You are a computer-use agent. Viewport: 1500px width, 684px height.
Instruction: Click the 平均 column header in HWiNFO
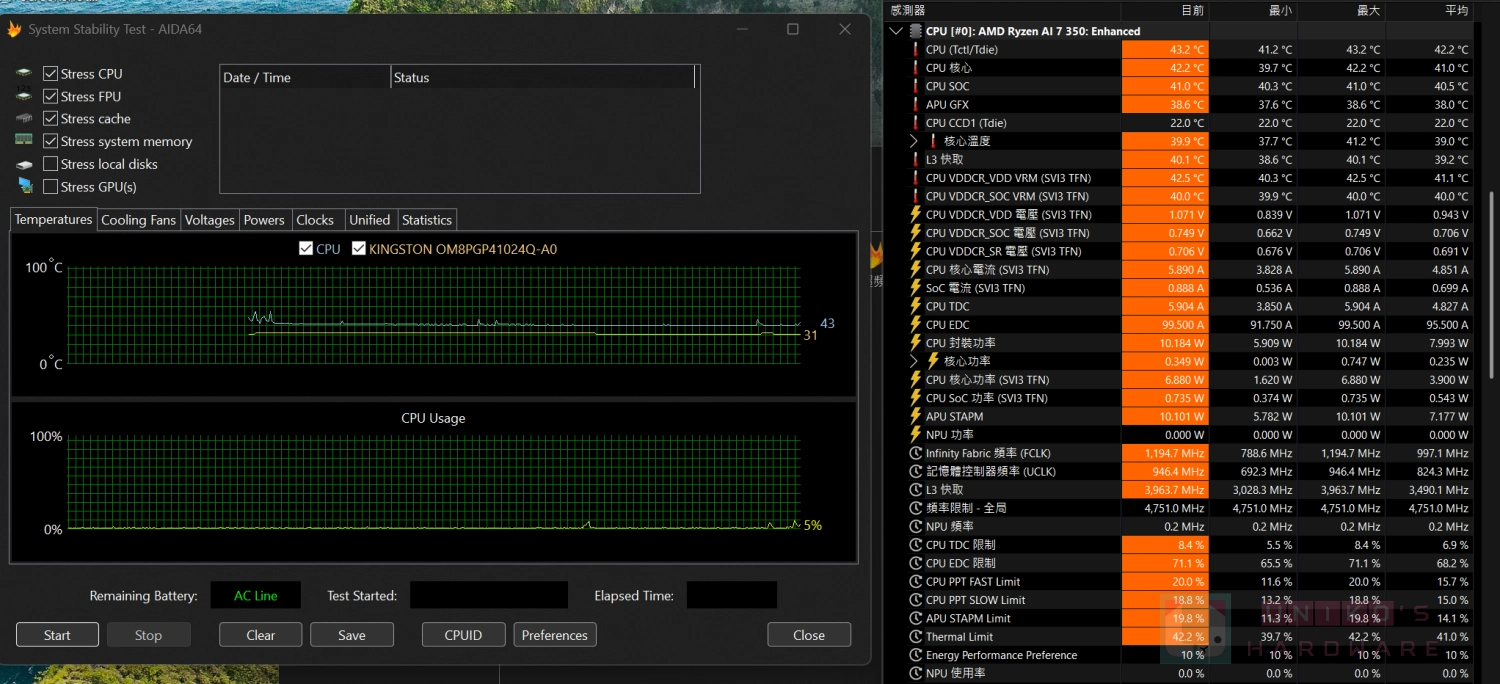(1430, 11)
